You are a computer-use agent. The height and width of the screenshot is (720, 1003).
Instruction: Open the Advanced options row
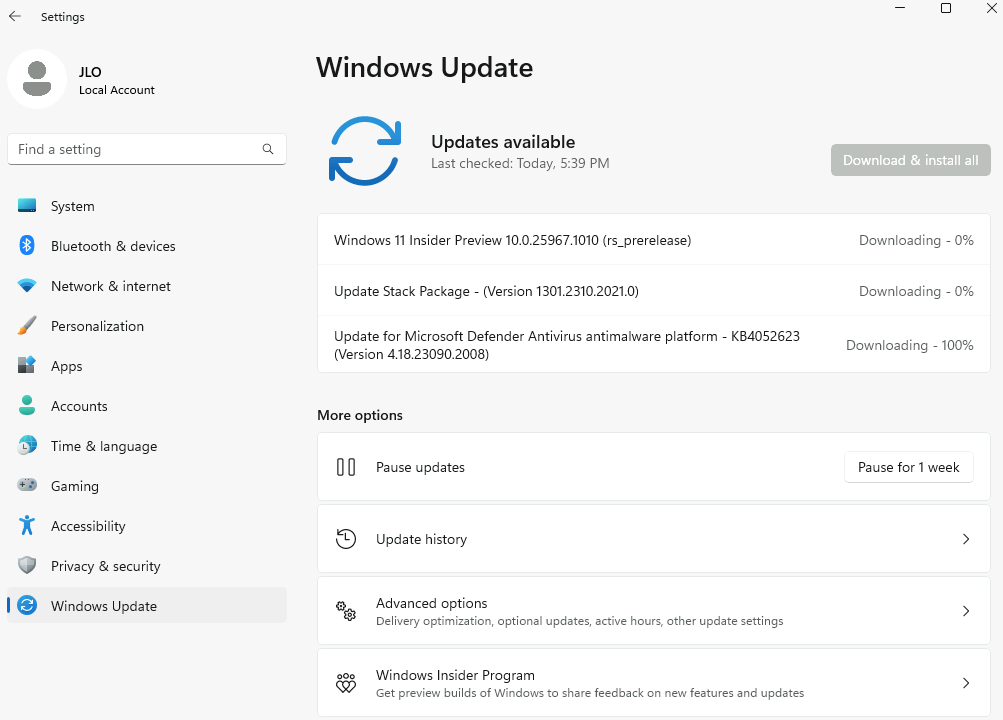[654, 611]
